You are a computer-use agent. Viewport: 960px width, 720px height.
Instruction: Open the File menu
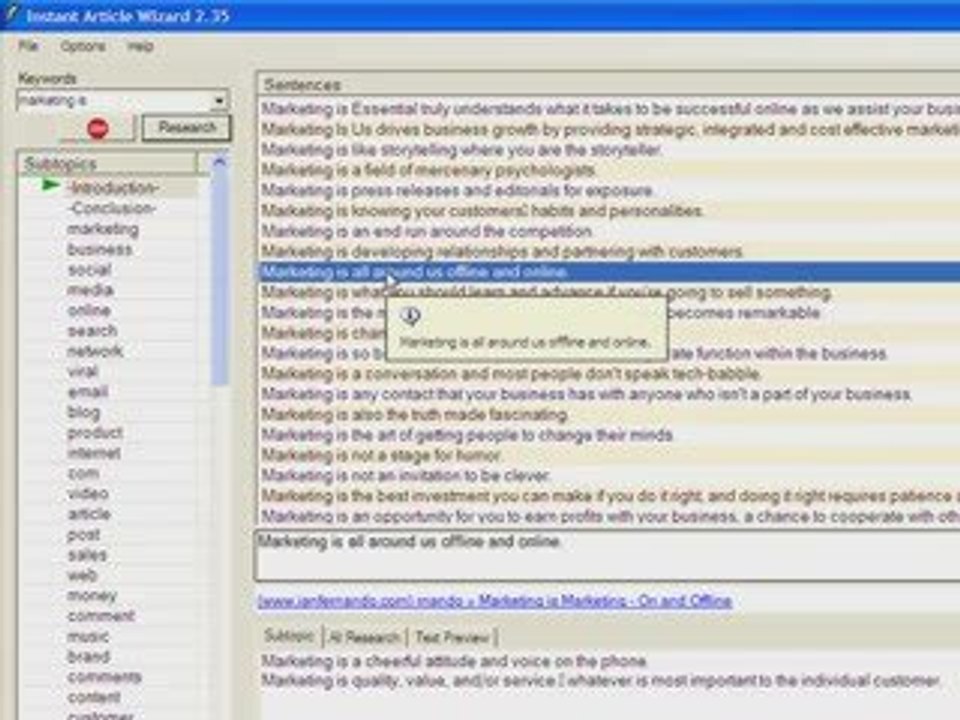[x=28, y=47]
